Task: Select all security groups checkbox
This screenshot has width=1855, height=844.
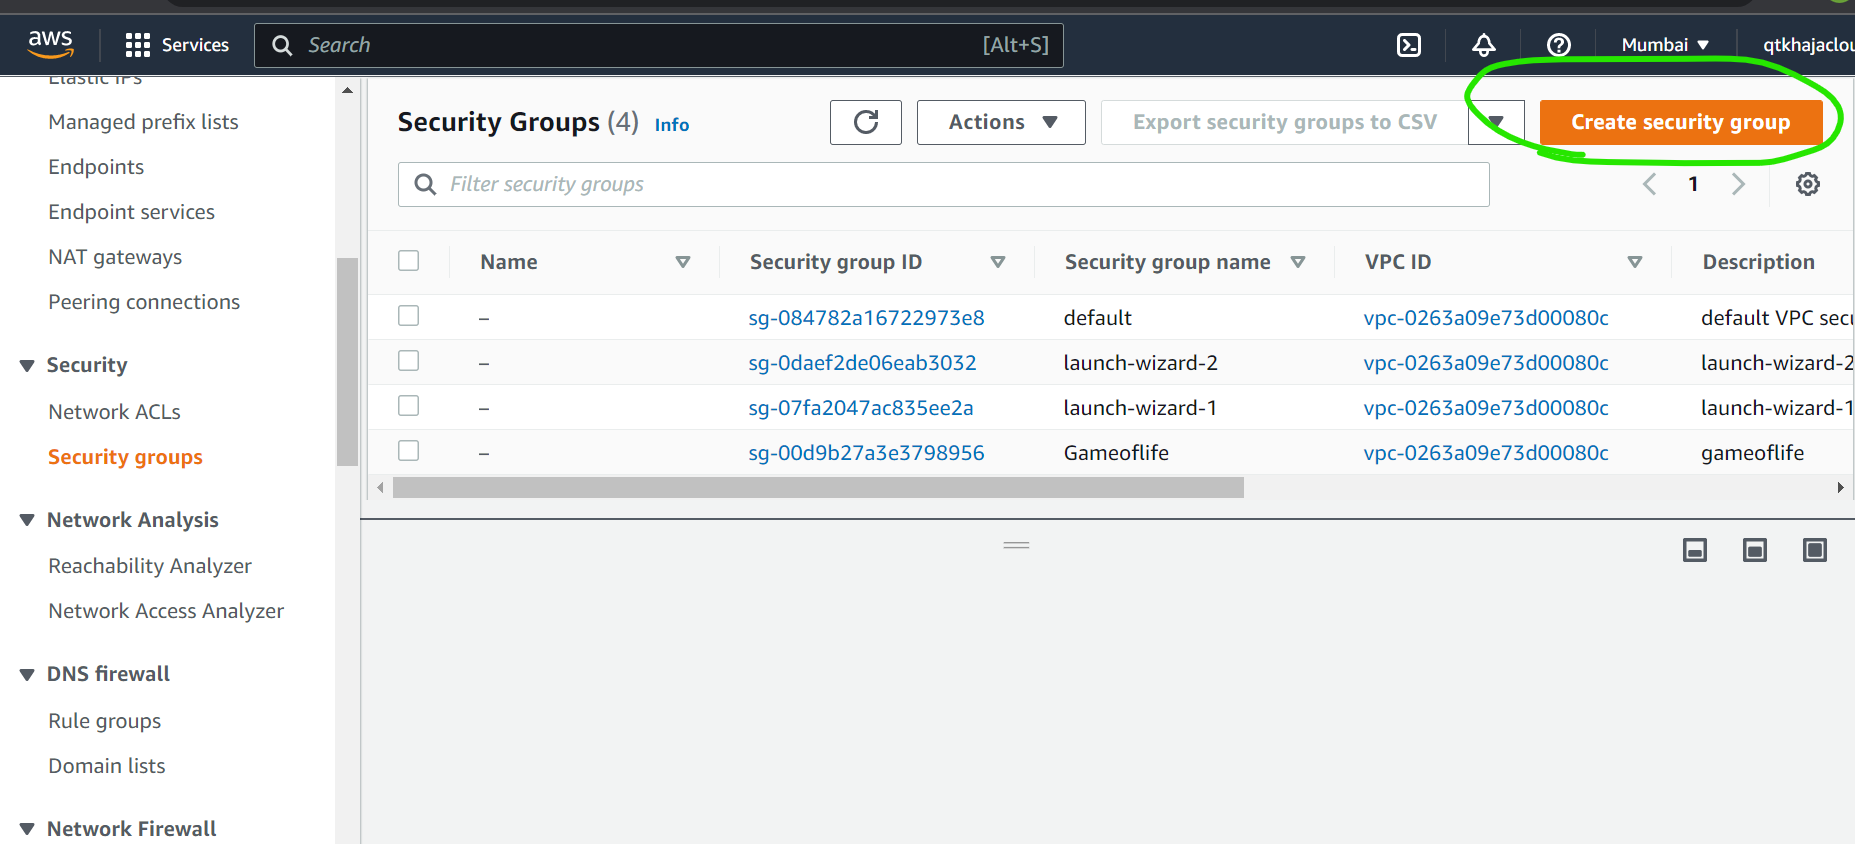Action: coord(409,261)
